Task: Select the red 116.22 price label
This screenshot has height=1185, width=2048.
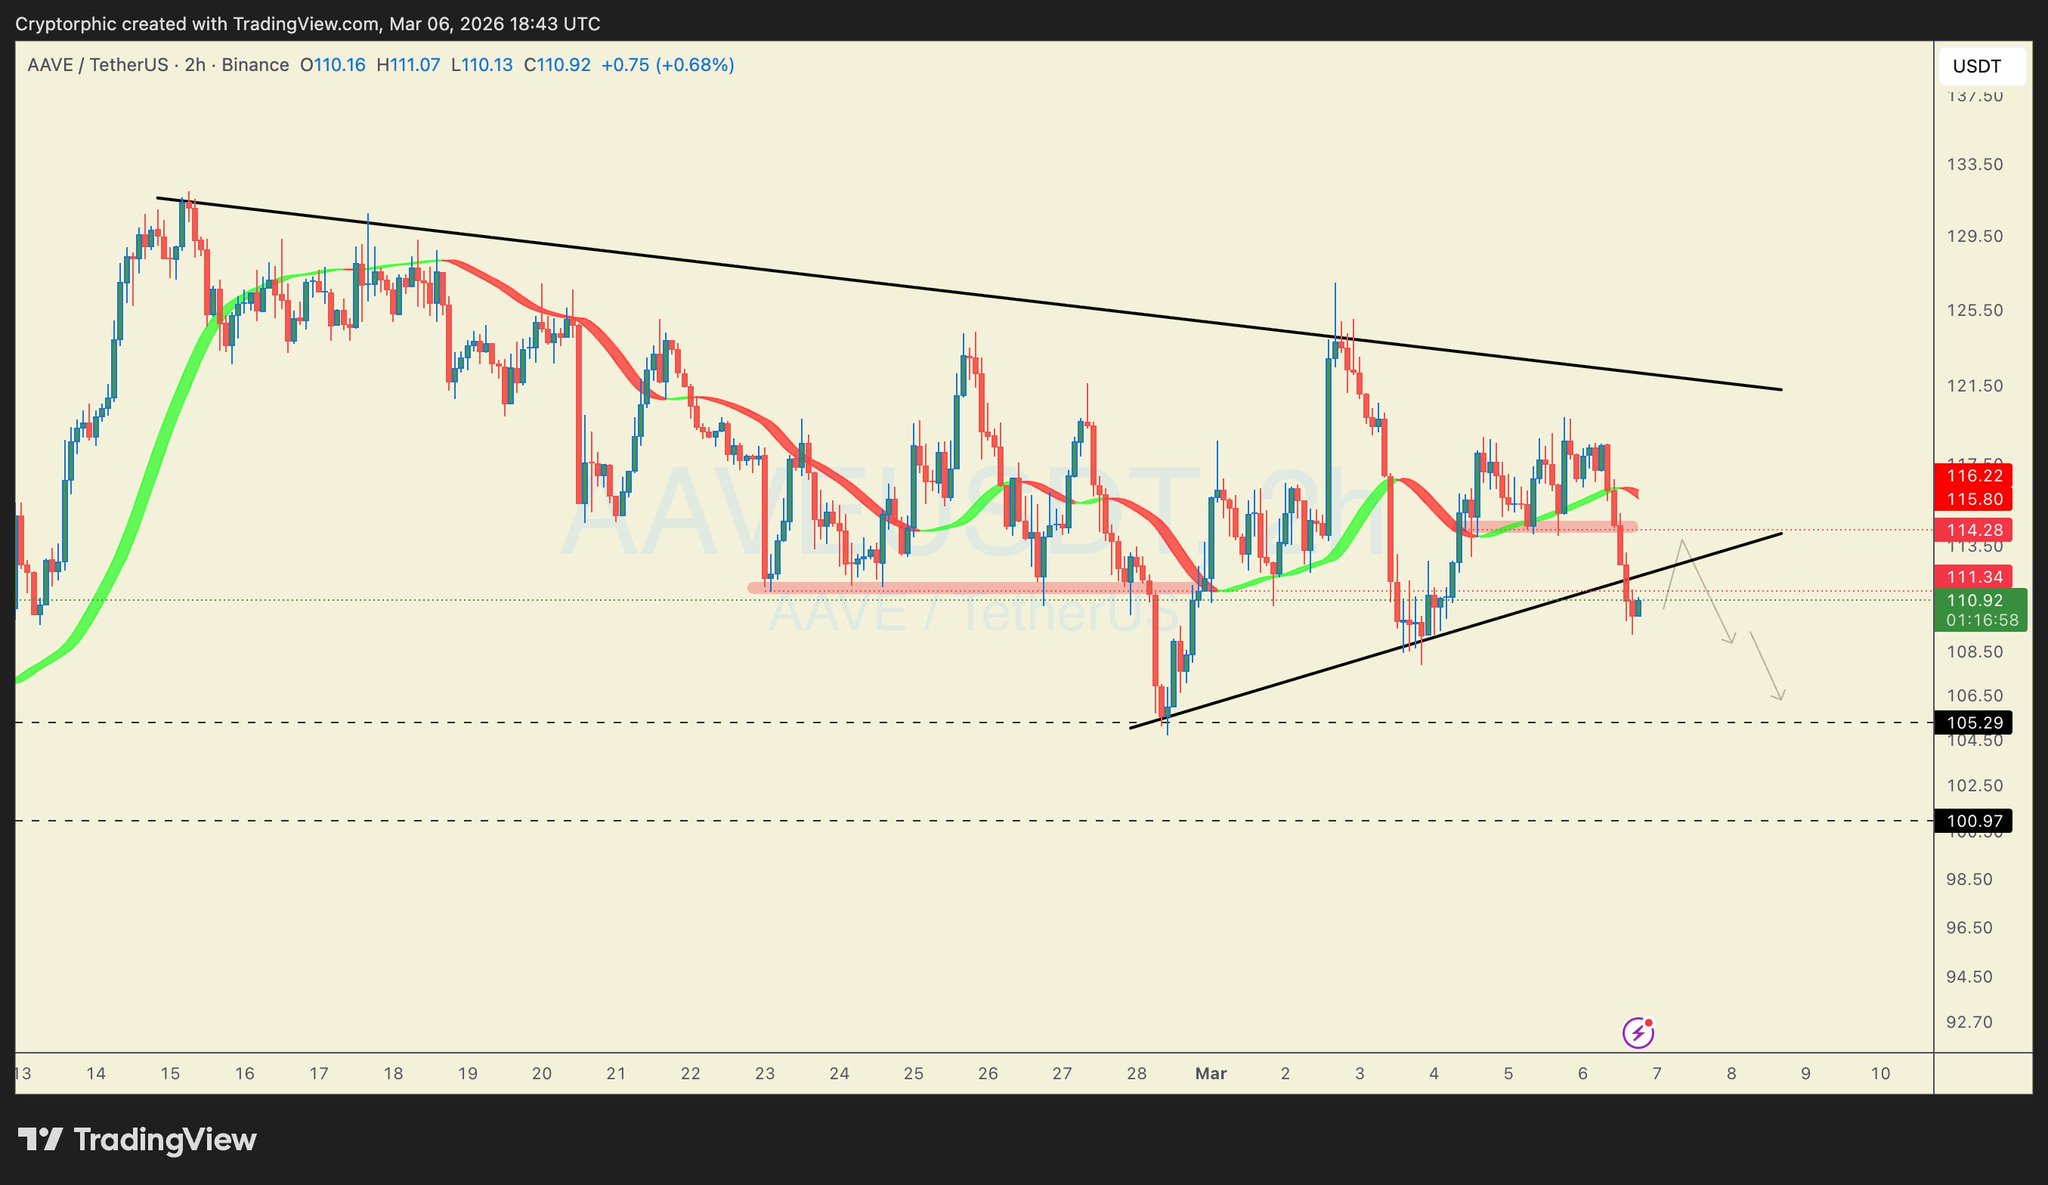Action: tap(1973, 476)
